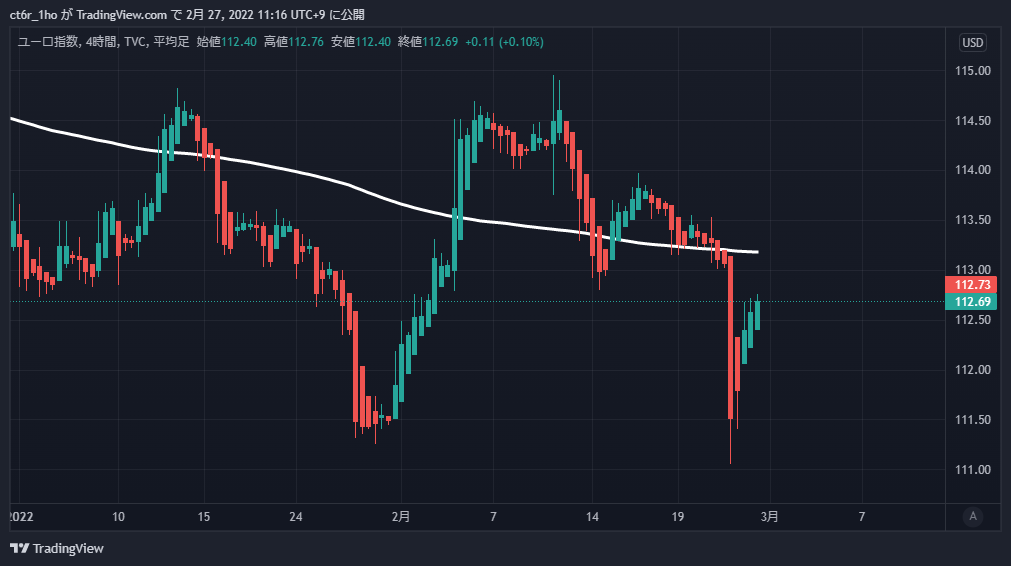Open the USD currency selector
Image resolution: width=1011 pixels, height=566 pixels.
click(972, 43)
